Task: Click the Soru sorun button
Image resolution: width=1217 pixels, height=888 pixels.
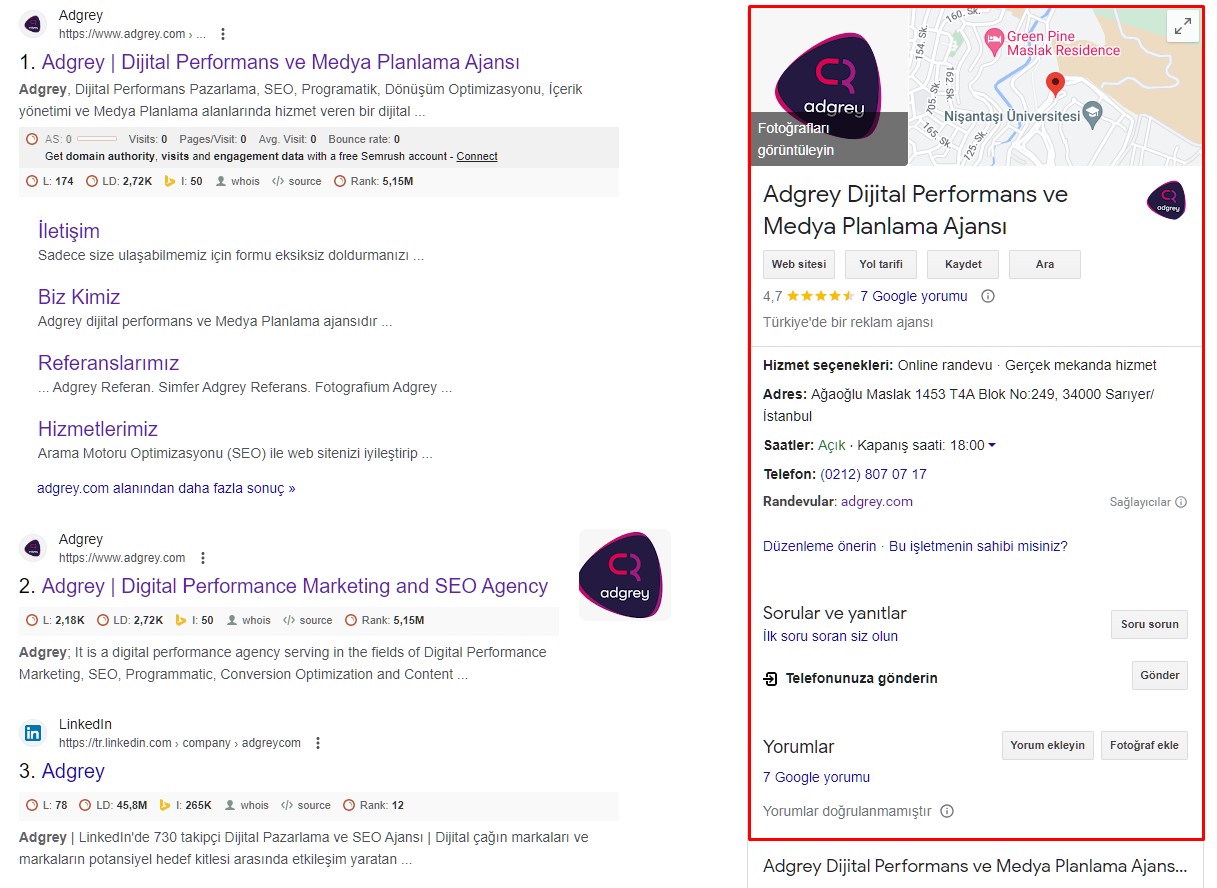Action: (1149, 624)
